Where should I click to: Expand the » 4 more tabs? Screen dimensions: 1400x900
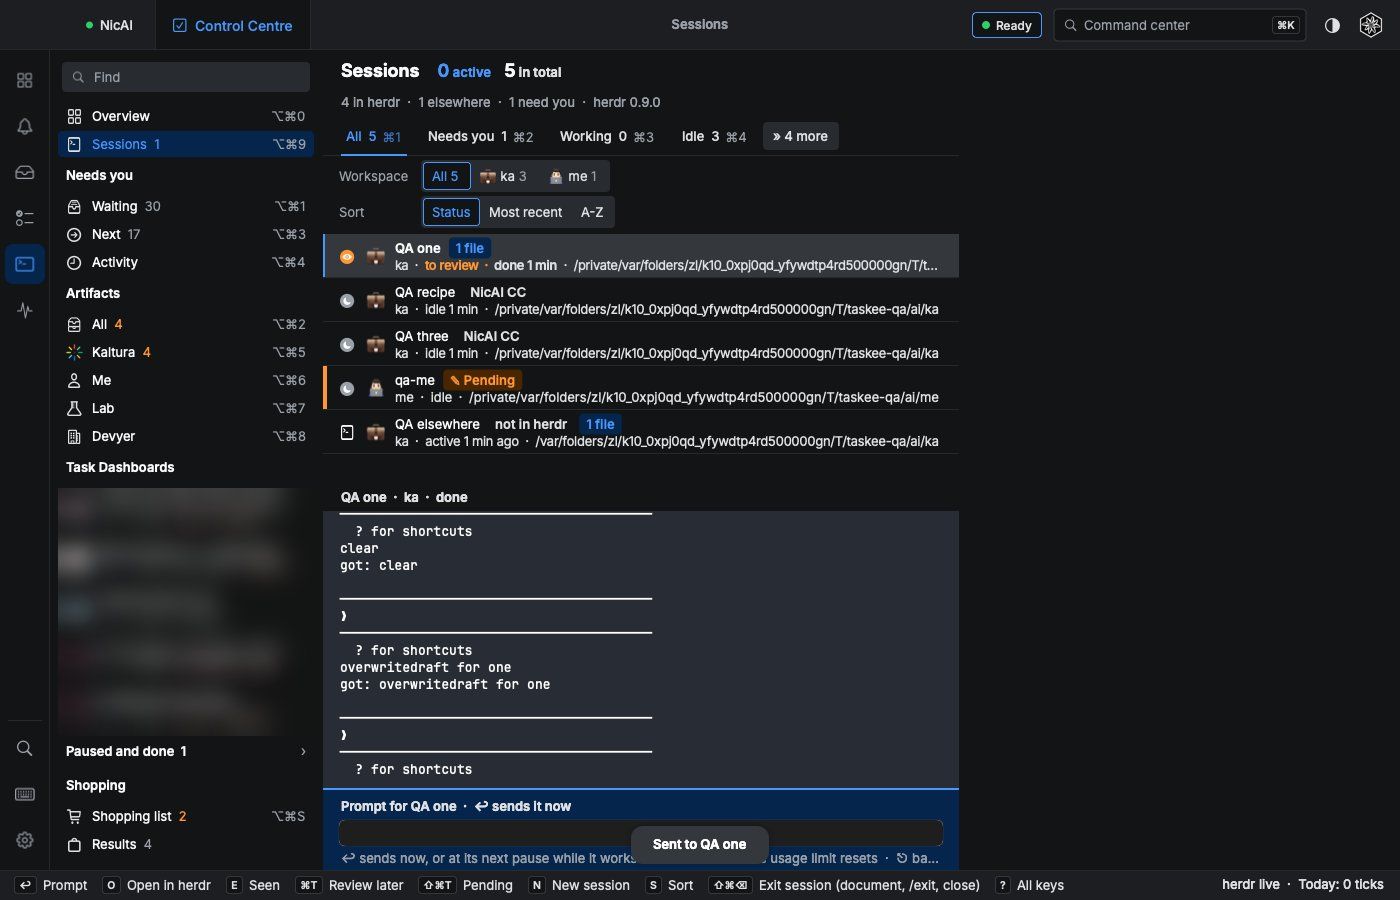click(x=800, y=136)
